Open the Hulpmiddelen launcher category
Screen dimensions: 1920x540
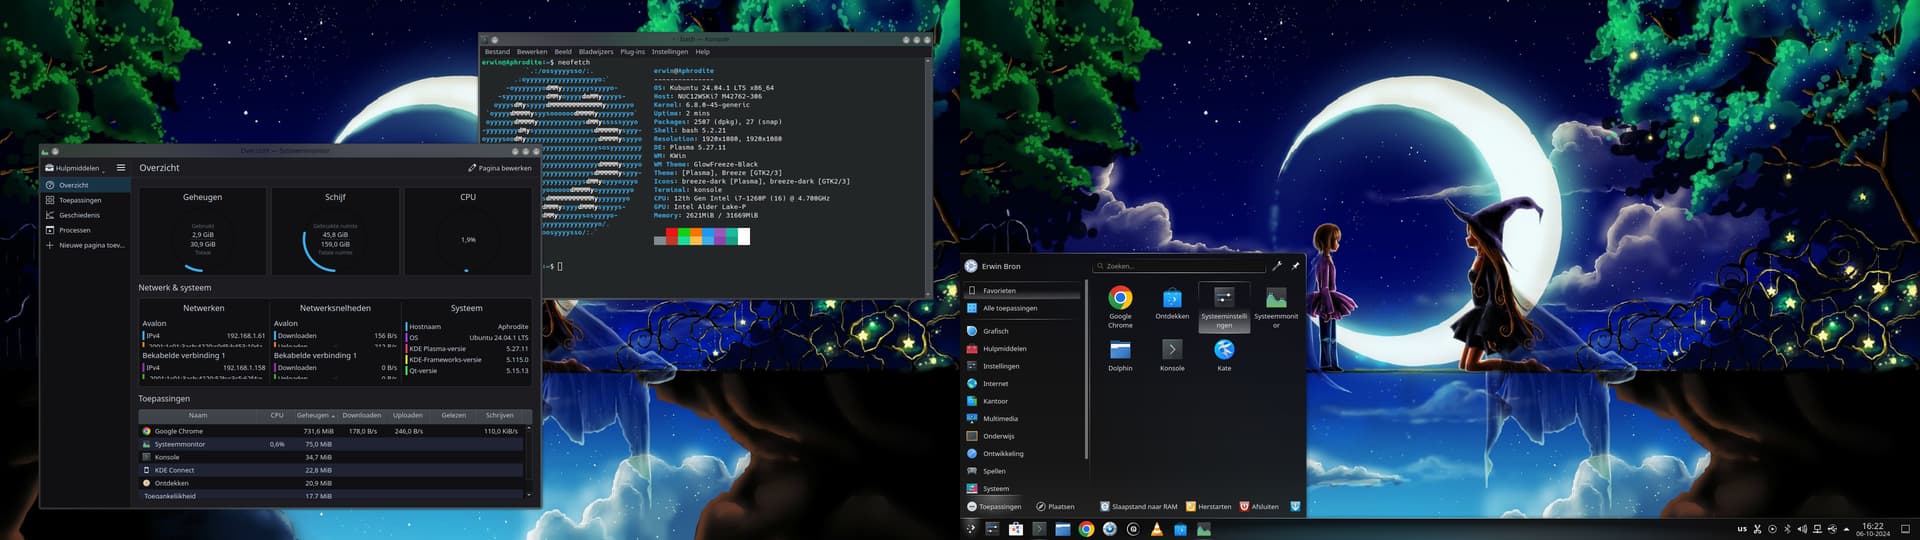[x=1023, y=349]
